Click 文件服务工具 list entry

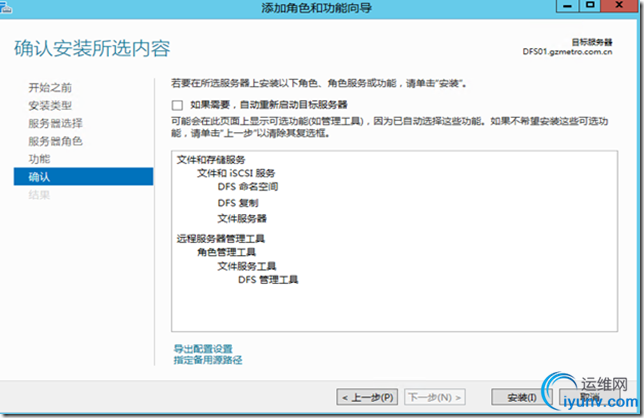(247, 266)
